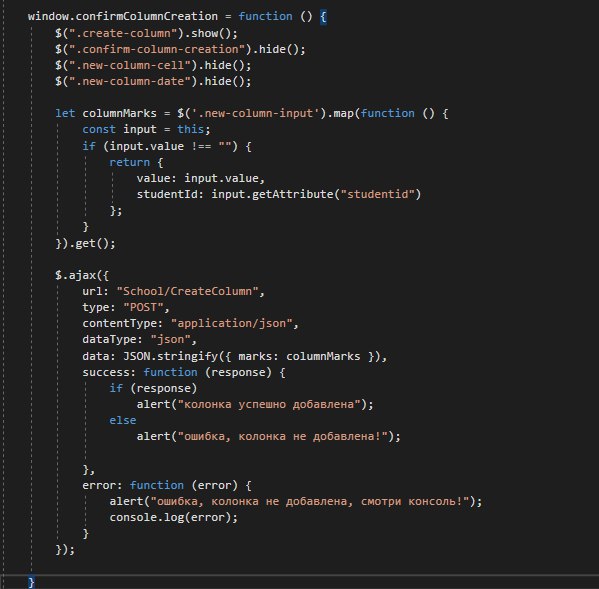Click the 'if (response)' line

coord(153,388)
